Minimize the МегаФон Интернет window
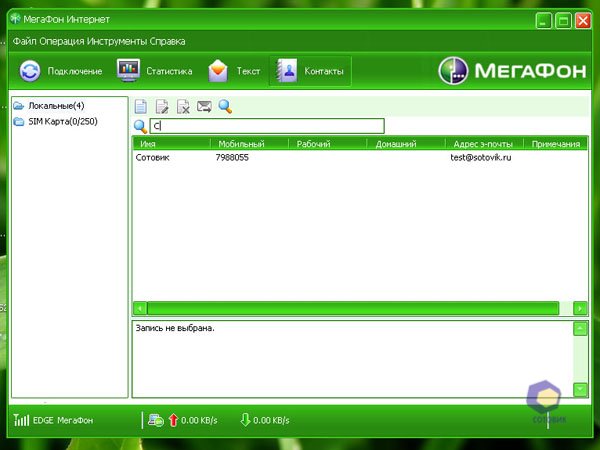 [x=543, y=21]
